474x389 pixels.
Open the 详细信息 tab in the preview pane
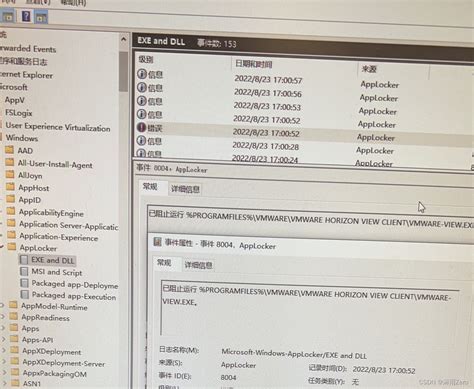pos(185,189)
